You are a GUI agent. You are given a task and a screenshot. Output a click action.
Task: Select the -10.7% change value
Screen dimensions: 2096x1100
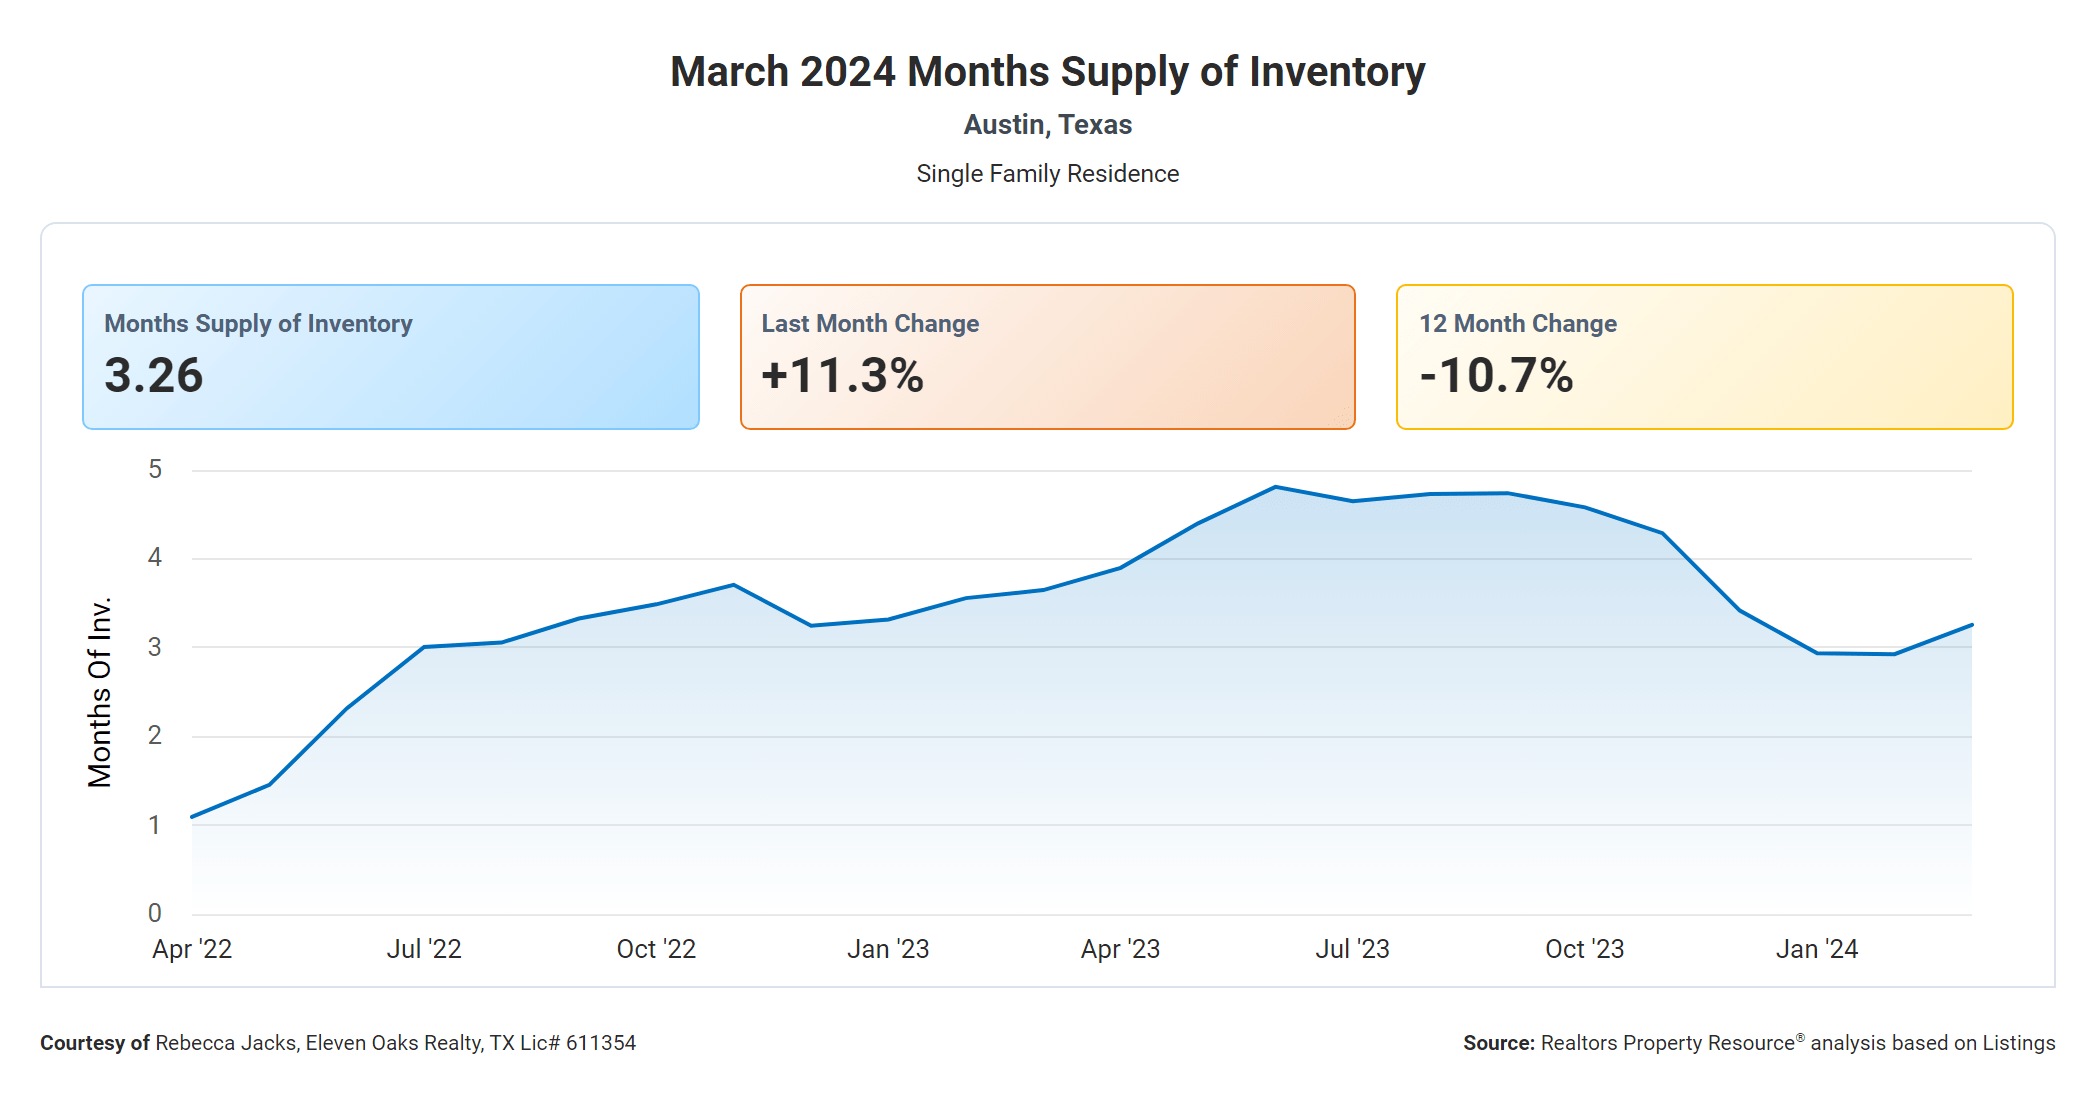[1496, 376]
